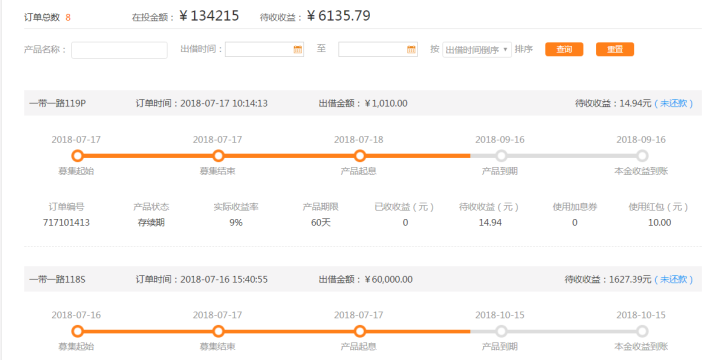Select 产品到期 marker dated 2018-10-15
Viewport: 720px width, 360px height.
coord(501,331)
